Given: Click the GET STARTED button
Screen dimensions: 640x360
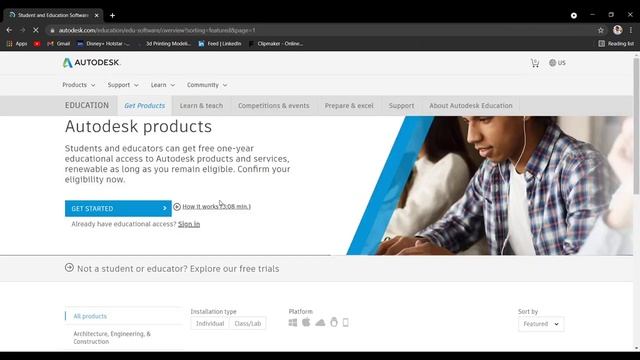Looking at the screenshot, I should [118, 209].
